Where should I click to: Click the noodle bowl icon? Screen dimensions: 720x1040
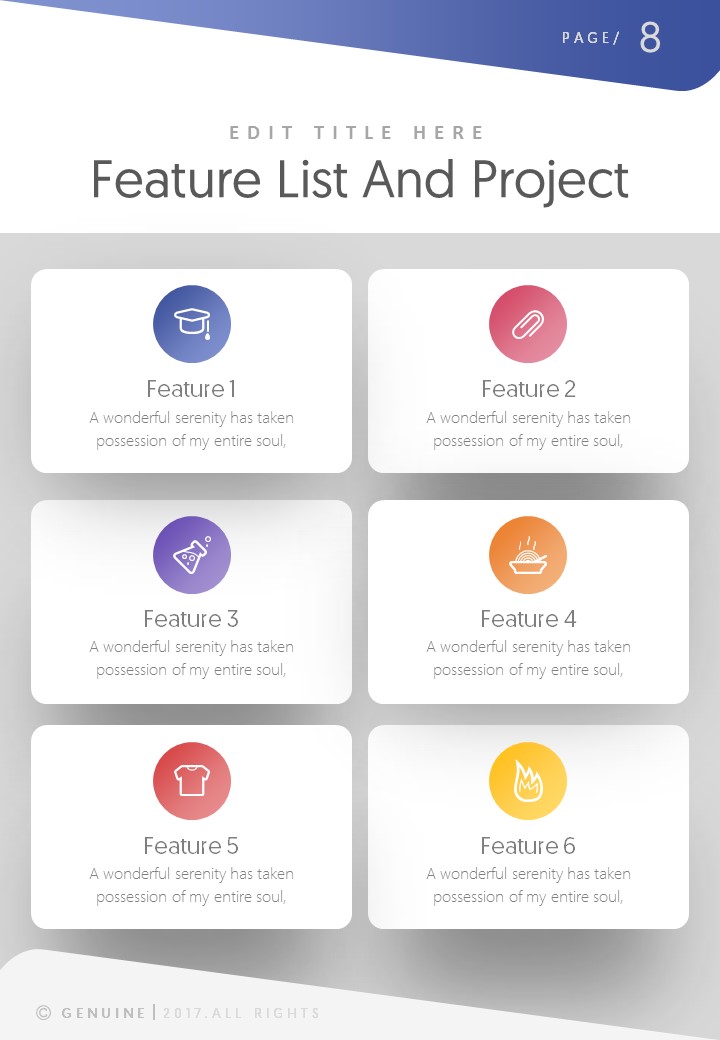(x=528, y=554)
